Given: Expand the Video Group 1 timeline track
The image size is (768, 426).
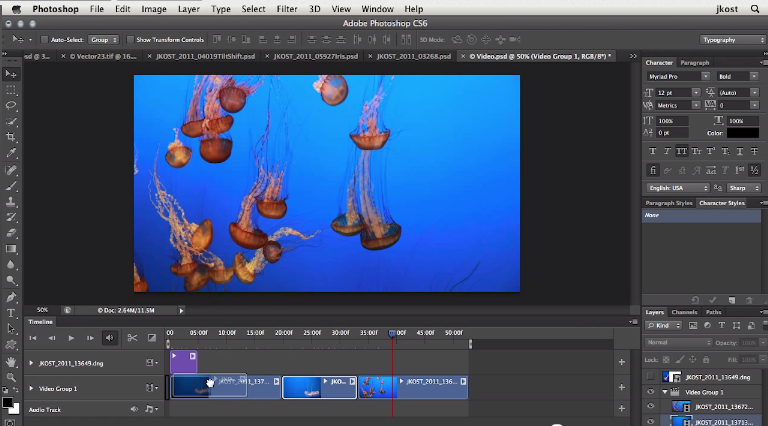Looking at the screenshot, I should point(31,388).
